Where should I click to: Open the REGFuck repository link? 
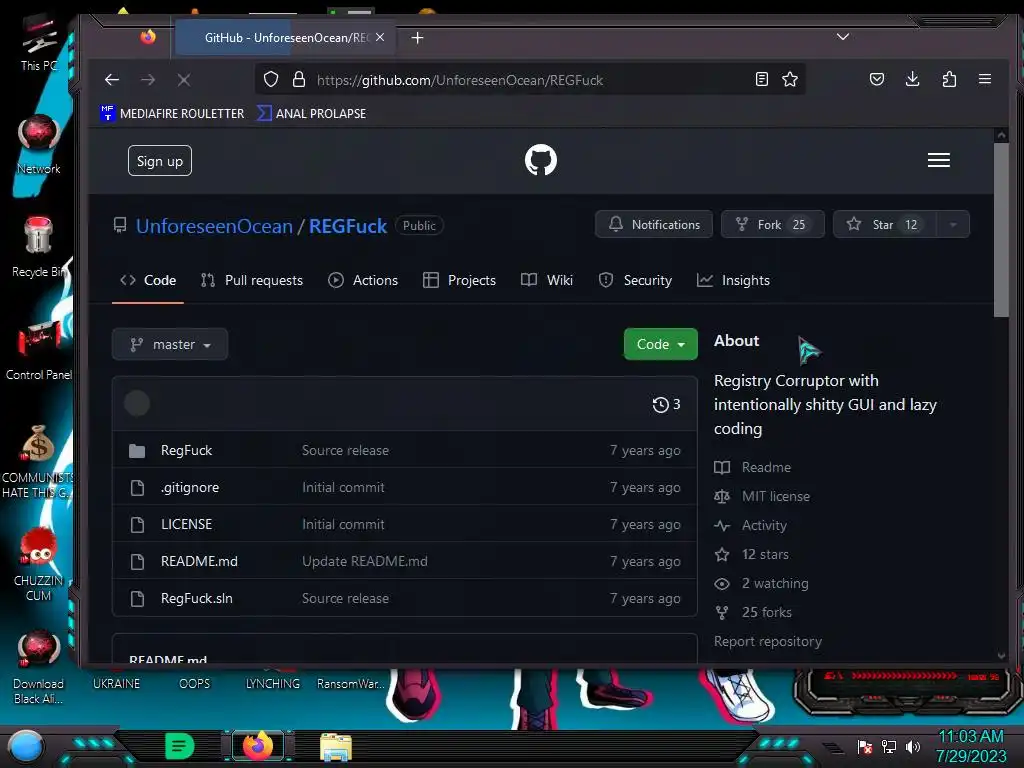coord(348,226)
